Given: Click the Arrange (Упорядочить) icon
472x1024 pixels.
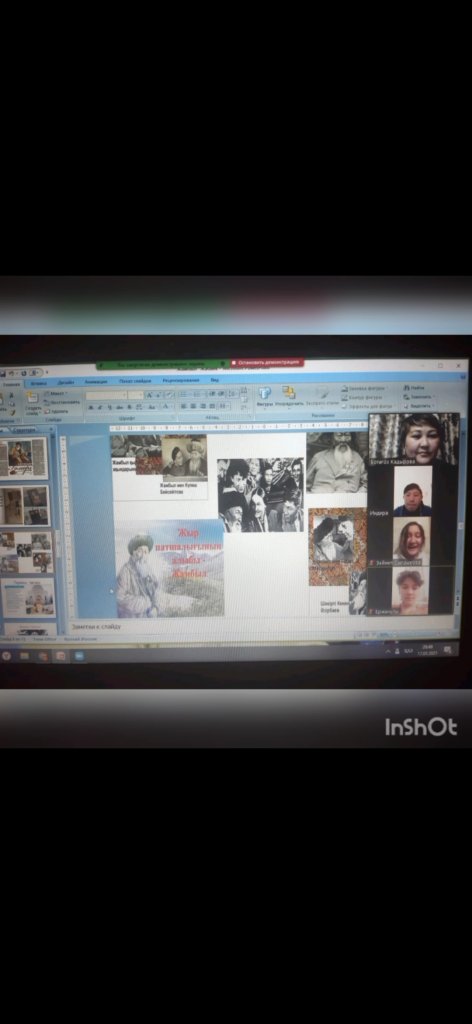Looking at the screenshot, I should (288, 396).
